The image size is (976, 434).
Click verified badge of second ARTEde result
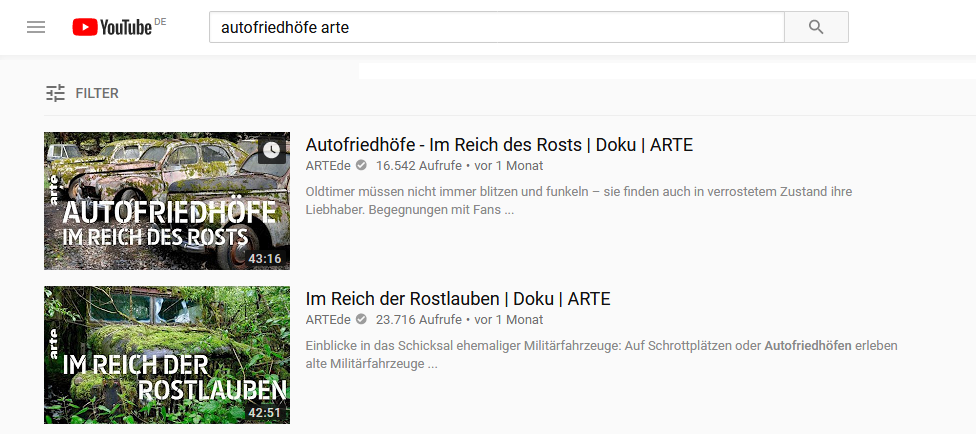click(361, 319)
